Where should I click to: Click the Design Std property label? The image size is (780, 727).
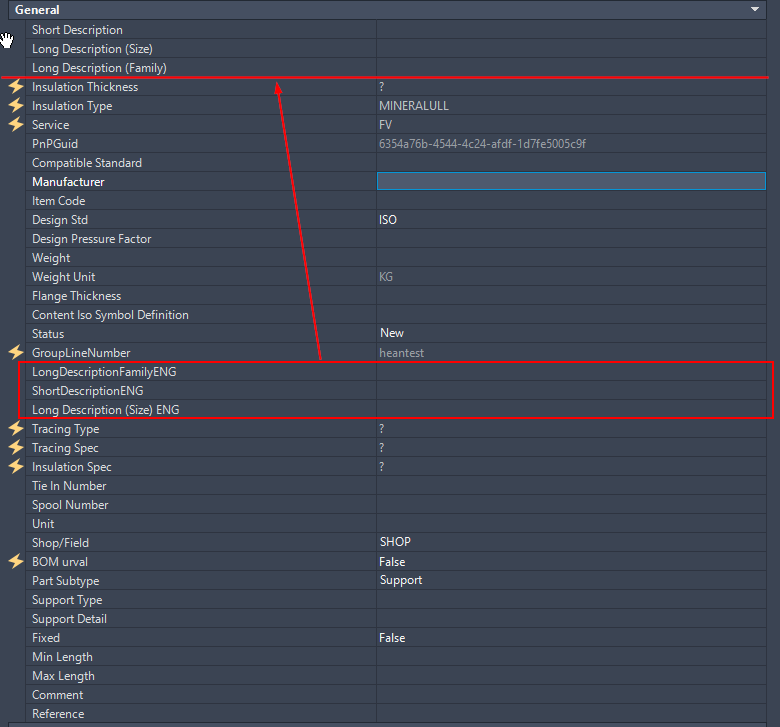[x=60, y=219]
